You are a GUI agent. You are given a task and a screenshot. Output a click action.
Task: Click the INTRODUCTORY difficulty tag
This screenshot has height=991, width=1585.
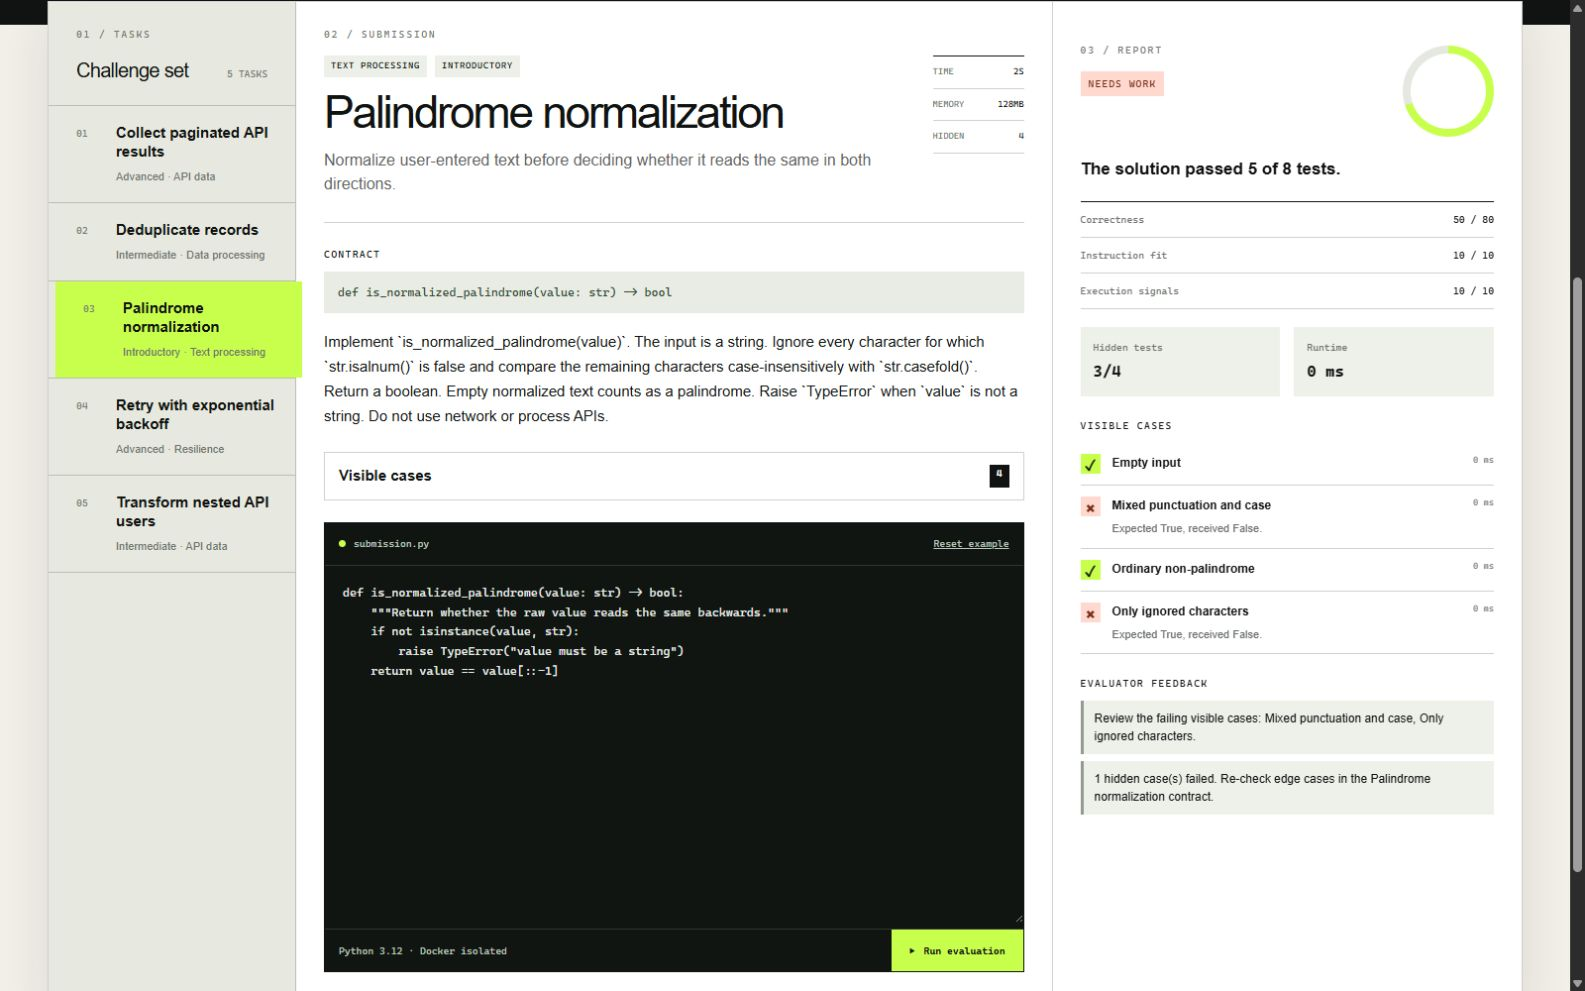click(x=477, y=66)
